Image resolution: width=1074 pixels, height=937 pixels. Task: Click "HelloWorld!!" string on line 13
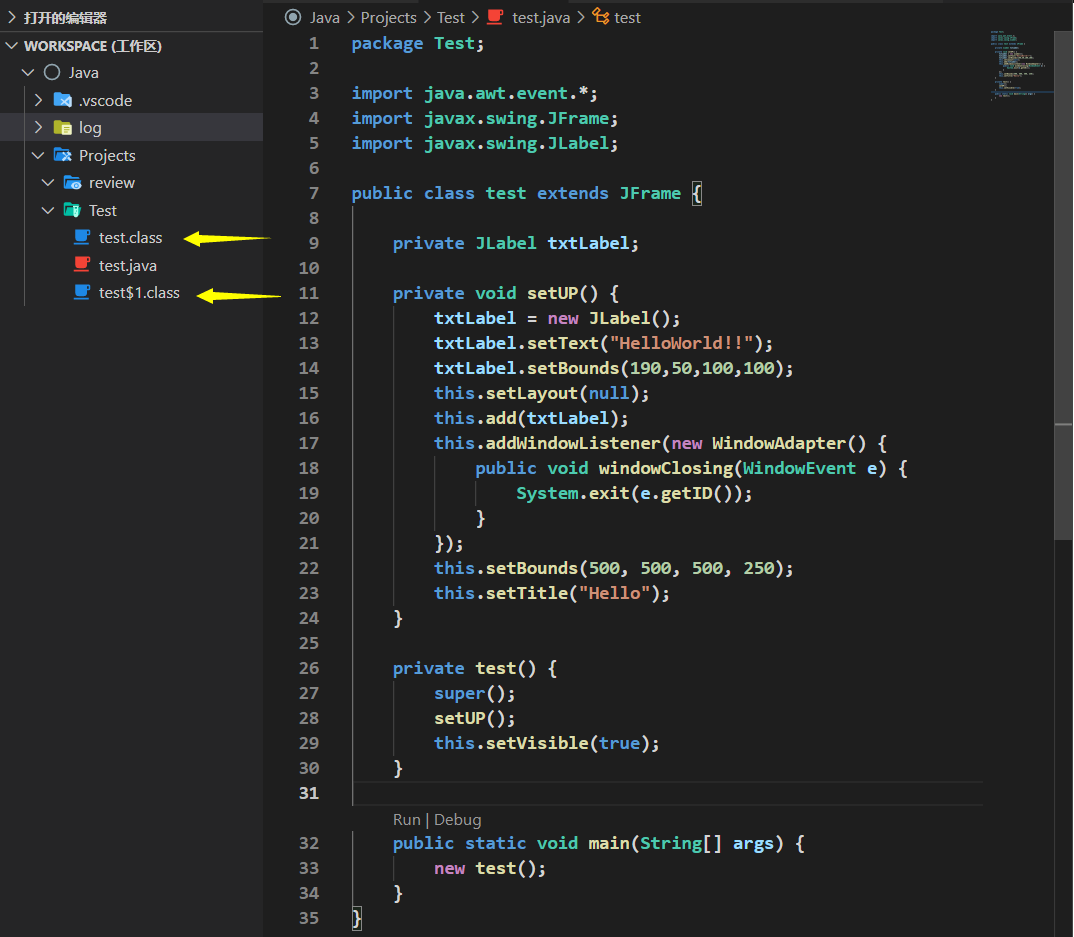click(682, 343)
